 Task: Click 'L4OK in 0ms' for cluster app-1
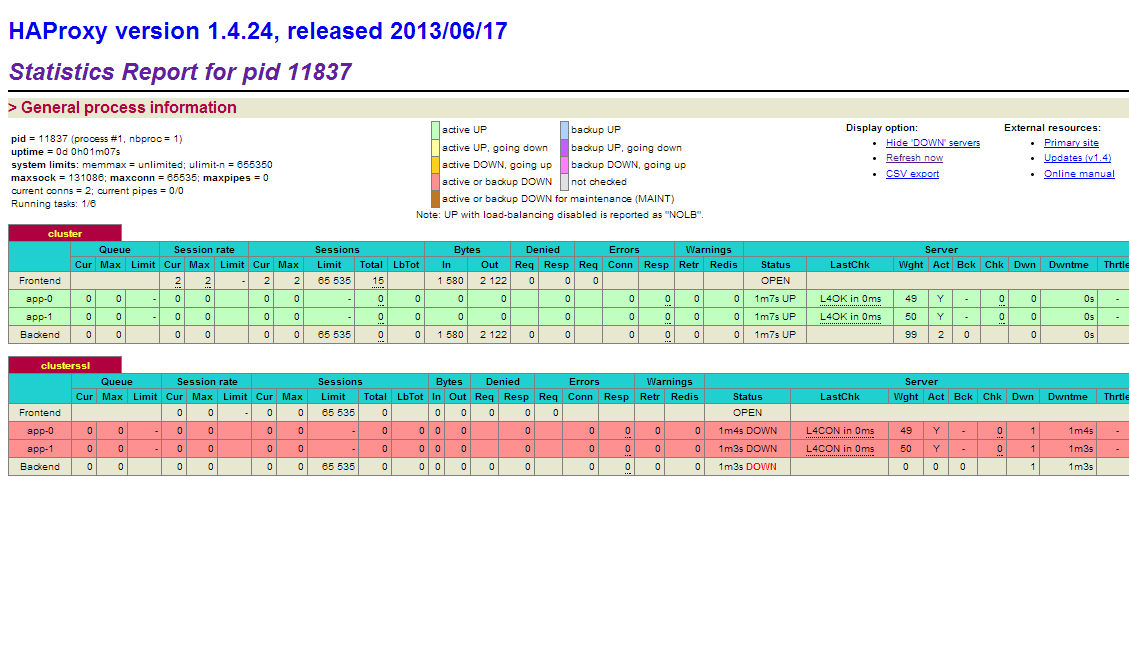pos(850,317)
